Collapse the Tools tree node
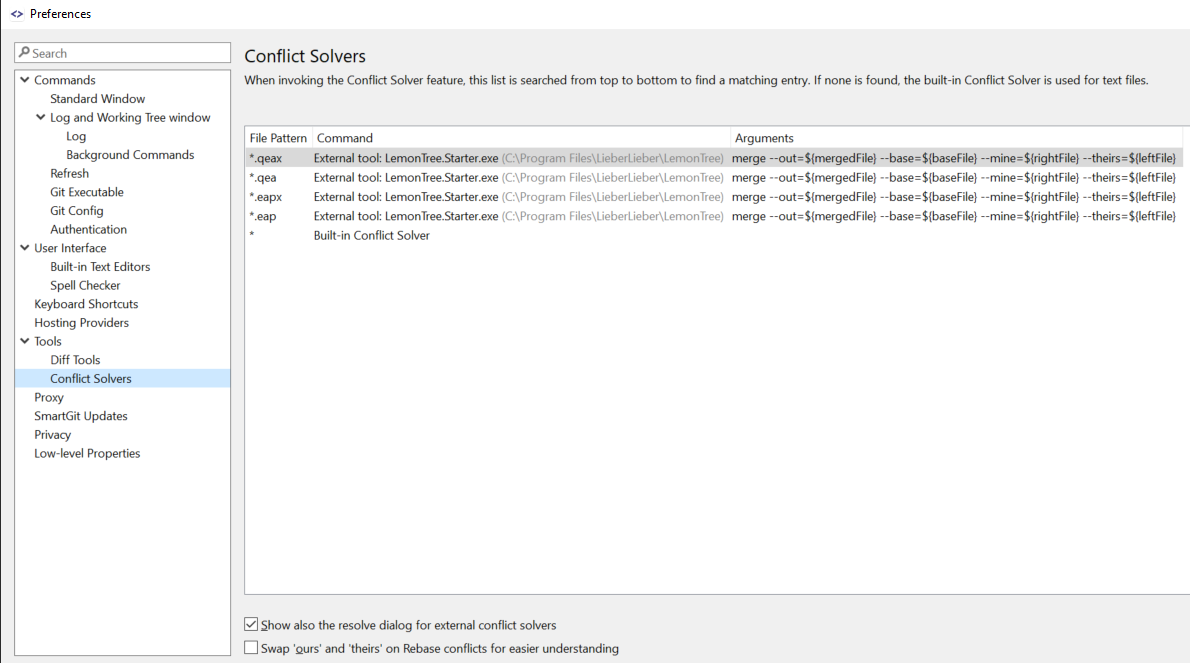 pyautogui.click(x=25, y=341)
